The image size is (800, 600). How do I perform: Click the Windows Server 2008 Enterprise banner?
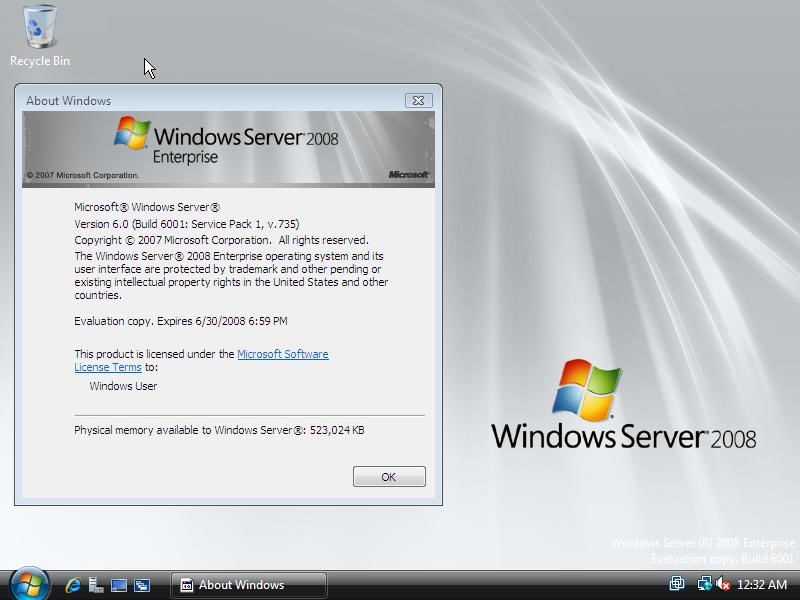228,148
